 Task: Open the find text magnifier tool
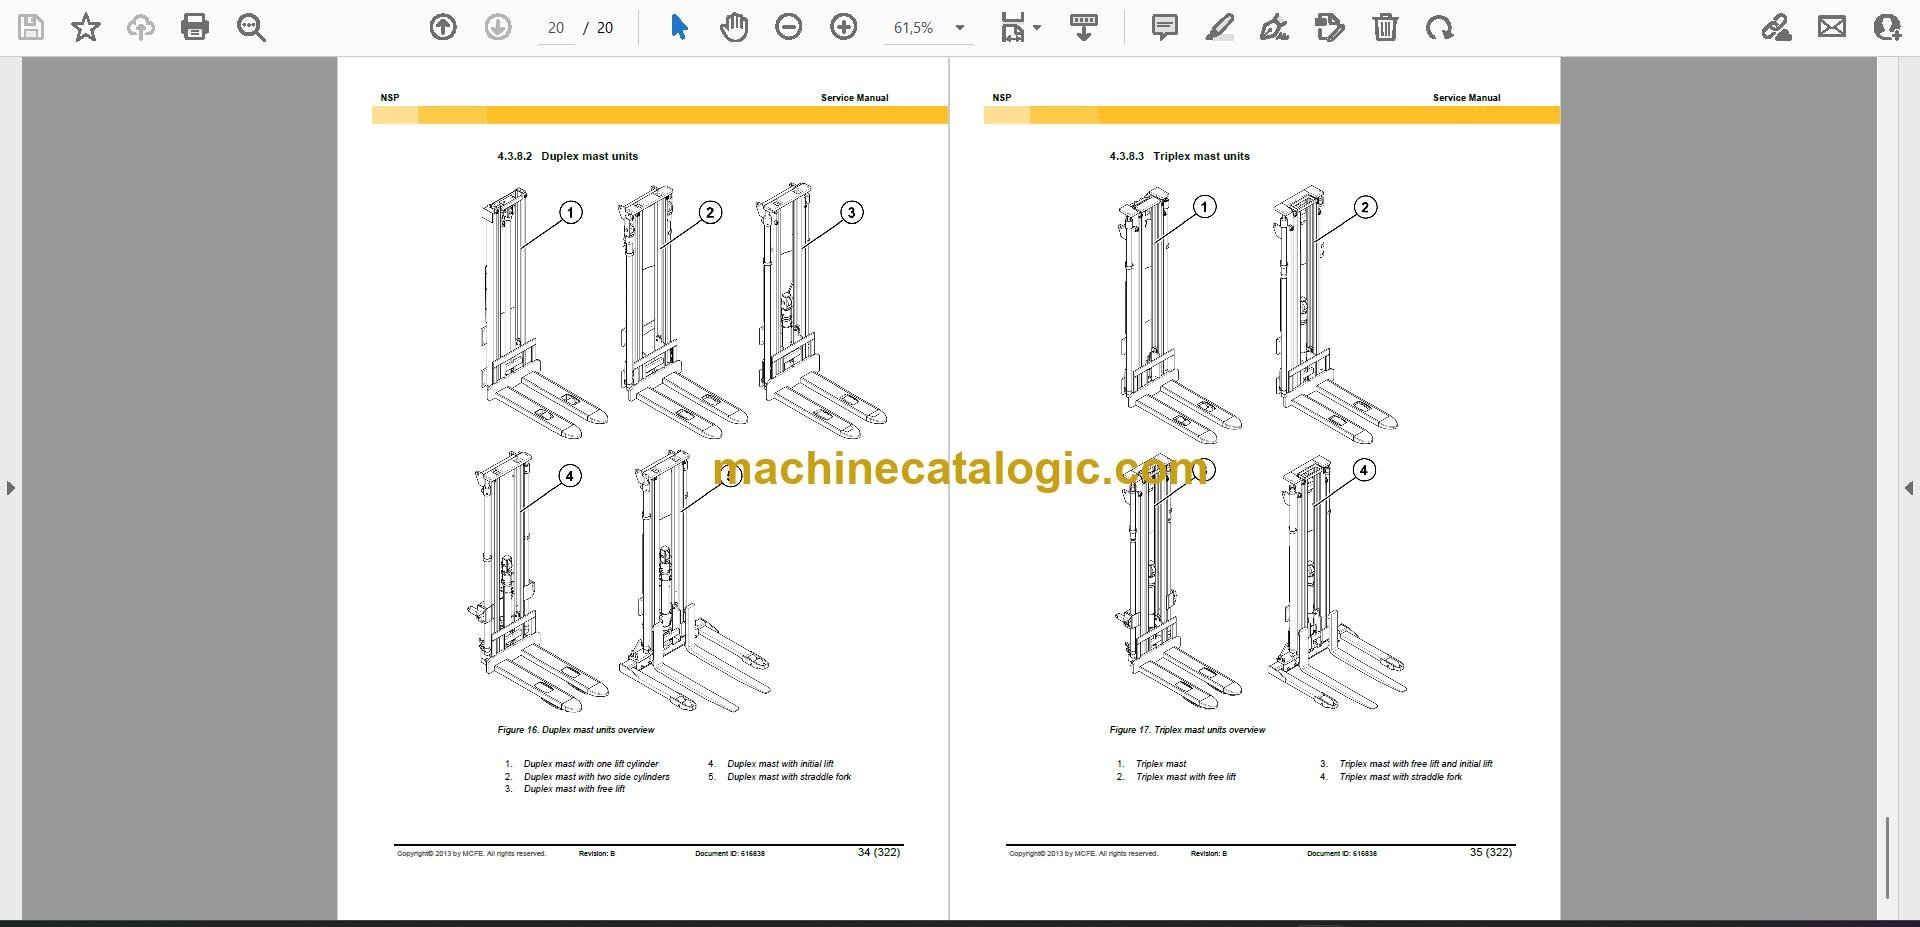click(x=251, y=27)
